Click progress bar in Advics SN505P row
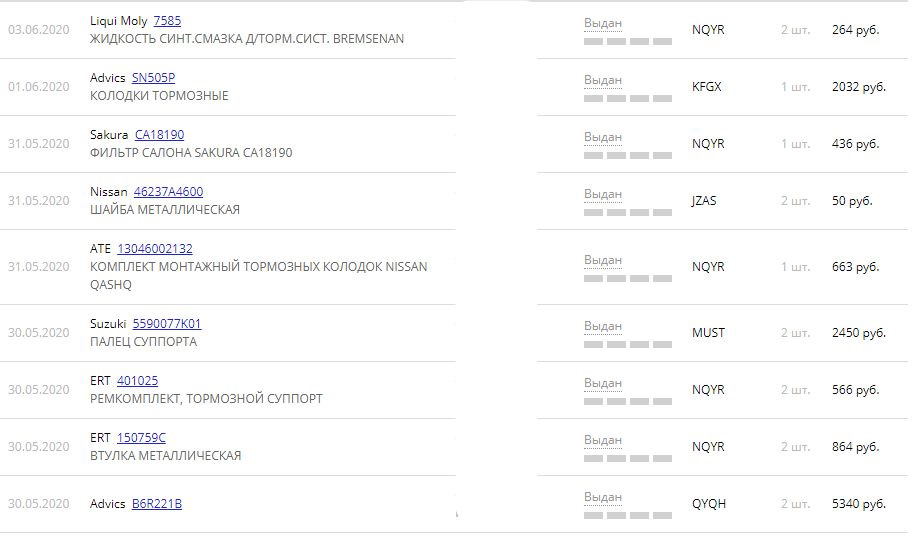This screenshot has height=536, width=914. (628, 98)
